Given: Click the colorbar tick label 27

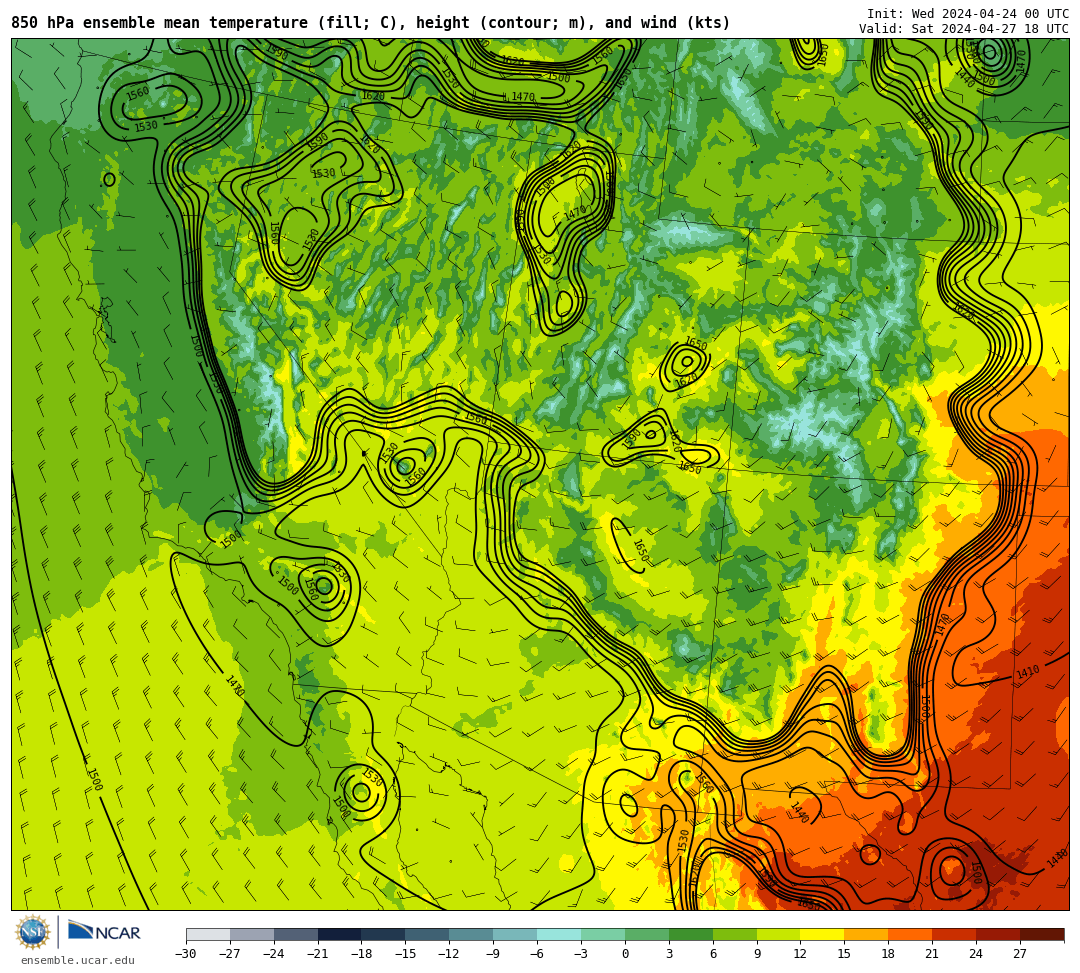Looking at the screenshot, I should click(1020, 954).
